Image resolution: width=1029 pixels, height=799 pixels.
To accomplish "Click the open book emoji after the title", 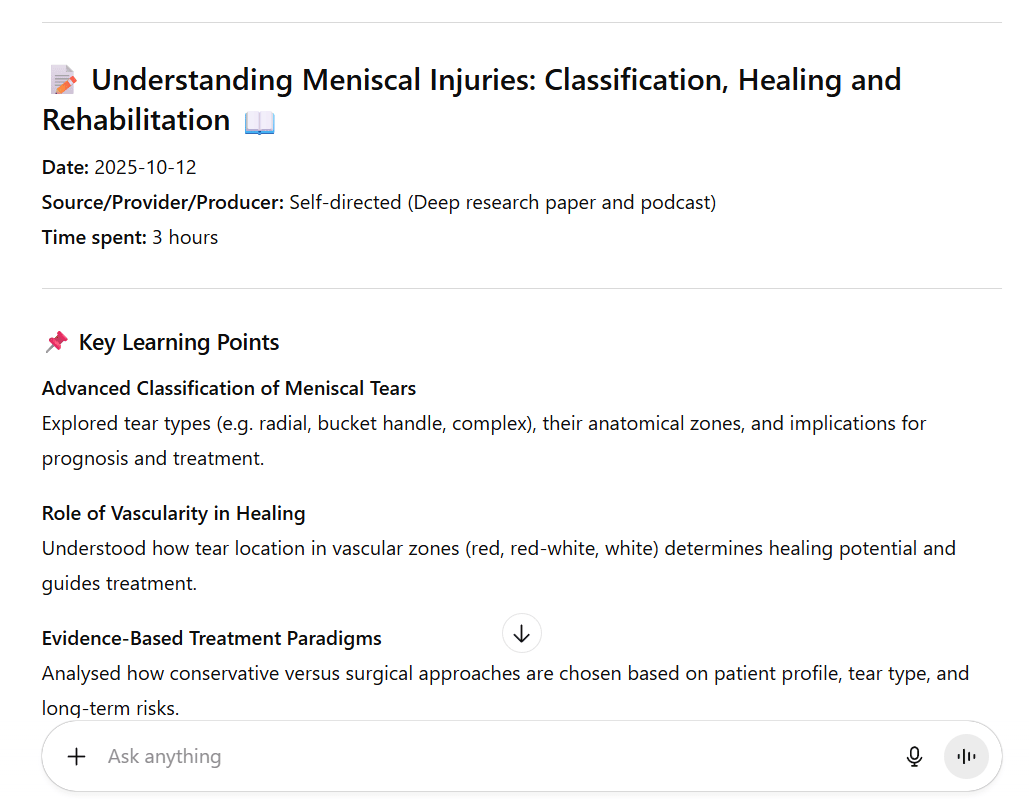I will pyautogui.click(x=258, y=120).
